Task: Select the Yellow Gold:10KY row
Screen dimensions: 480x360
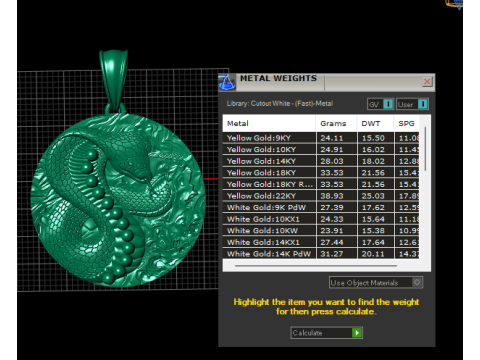Action: 321,150
